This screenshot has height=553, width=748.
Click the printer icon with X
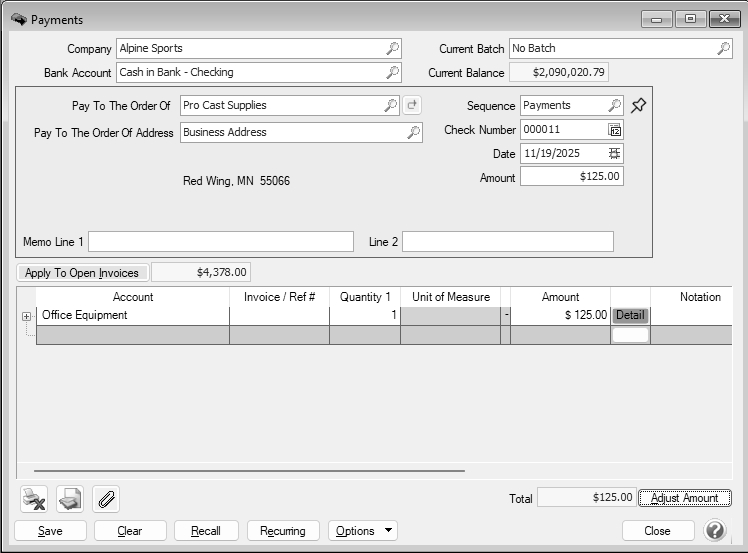click(x=34, y=498)
